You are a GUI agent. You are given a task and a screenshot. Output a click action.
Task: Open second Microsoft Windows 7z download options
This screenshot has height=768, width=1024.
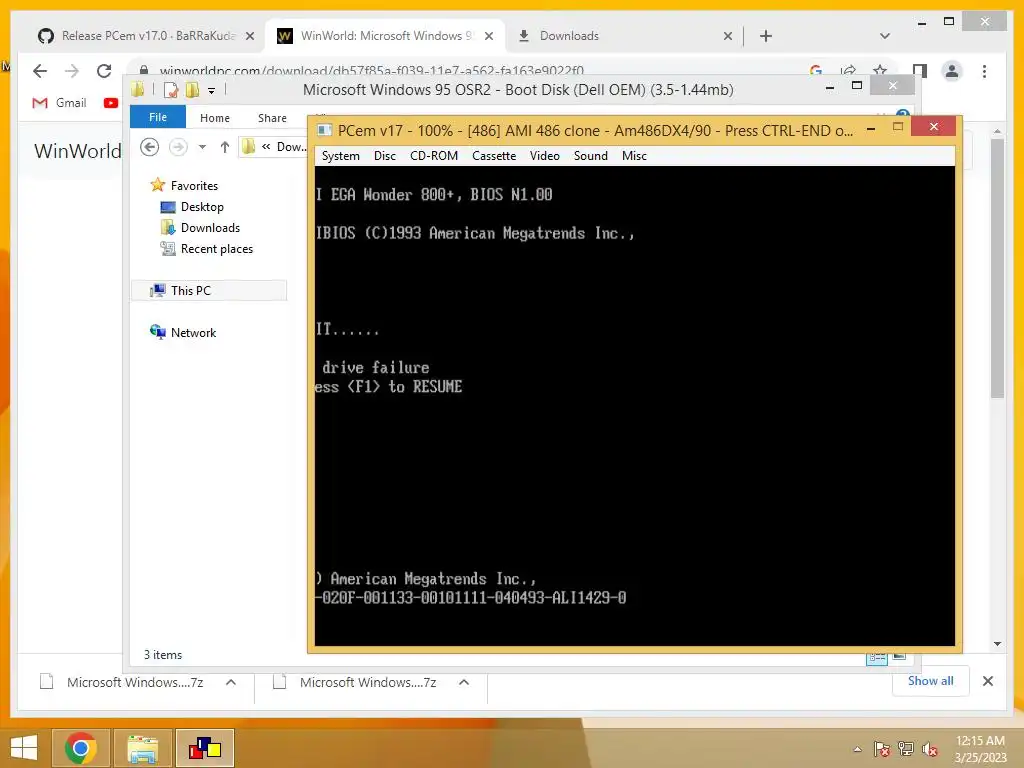(x=464, y=682)
